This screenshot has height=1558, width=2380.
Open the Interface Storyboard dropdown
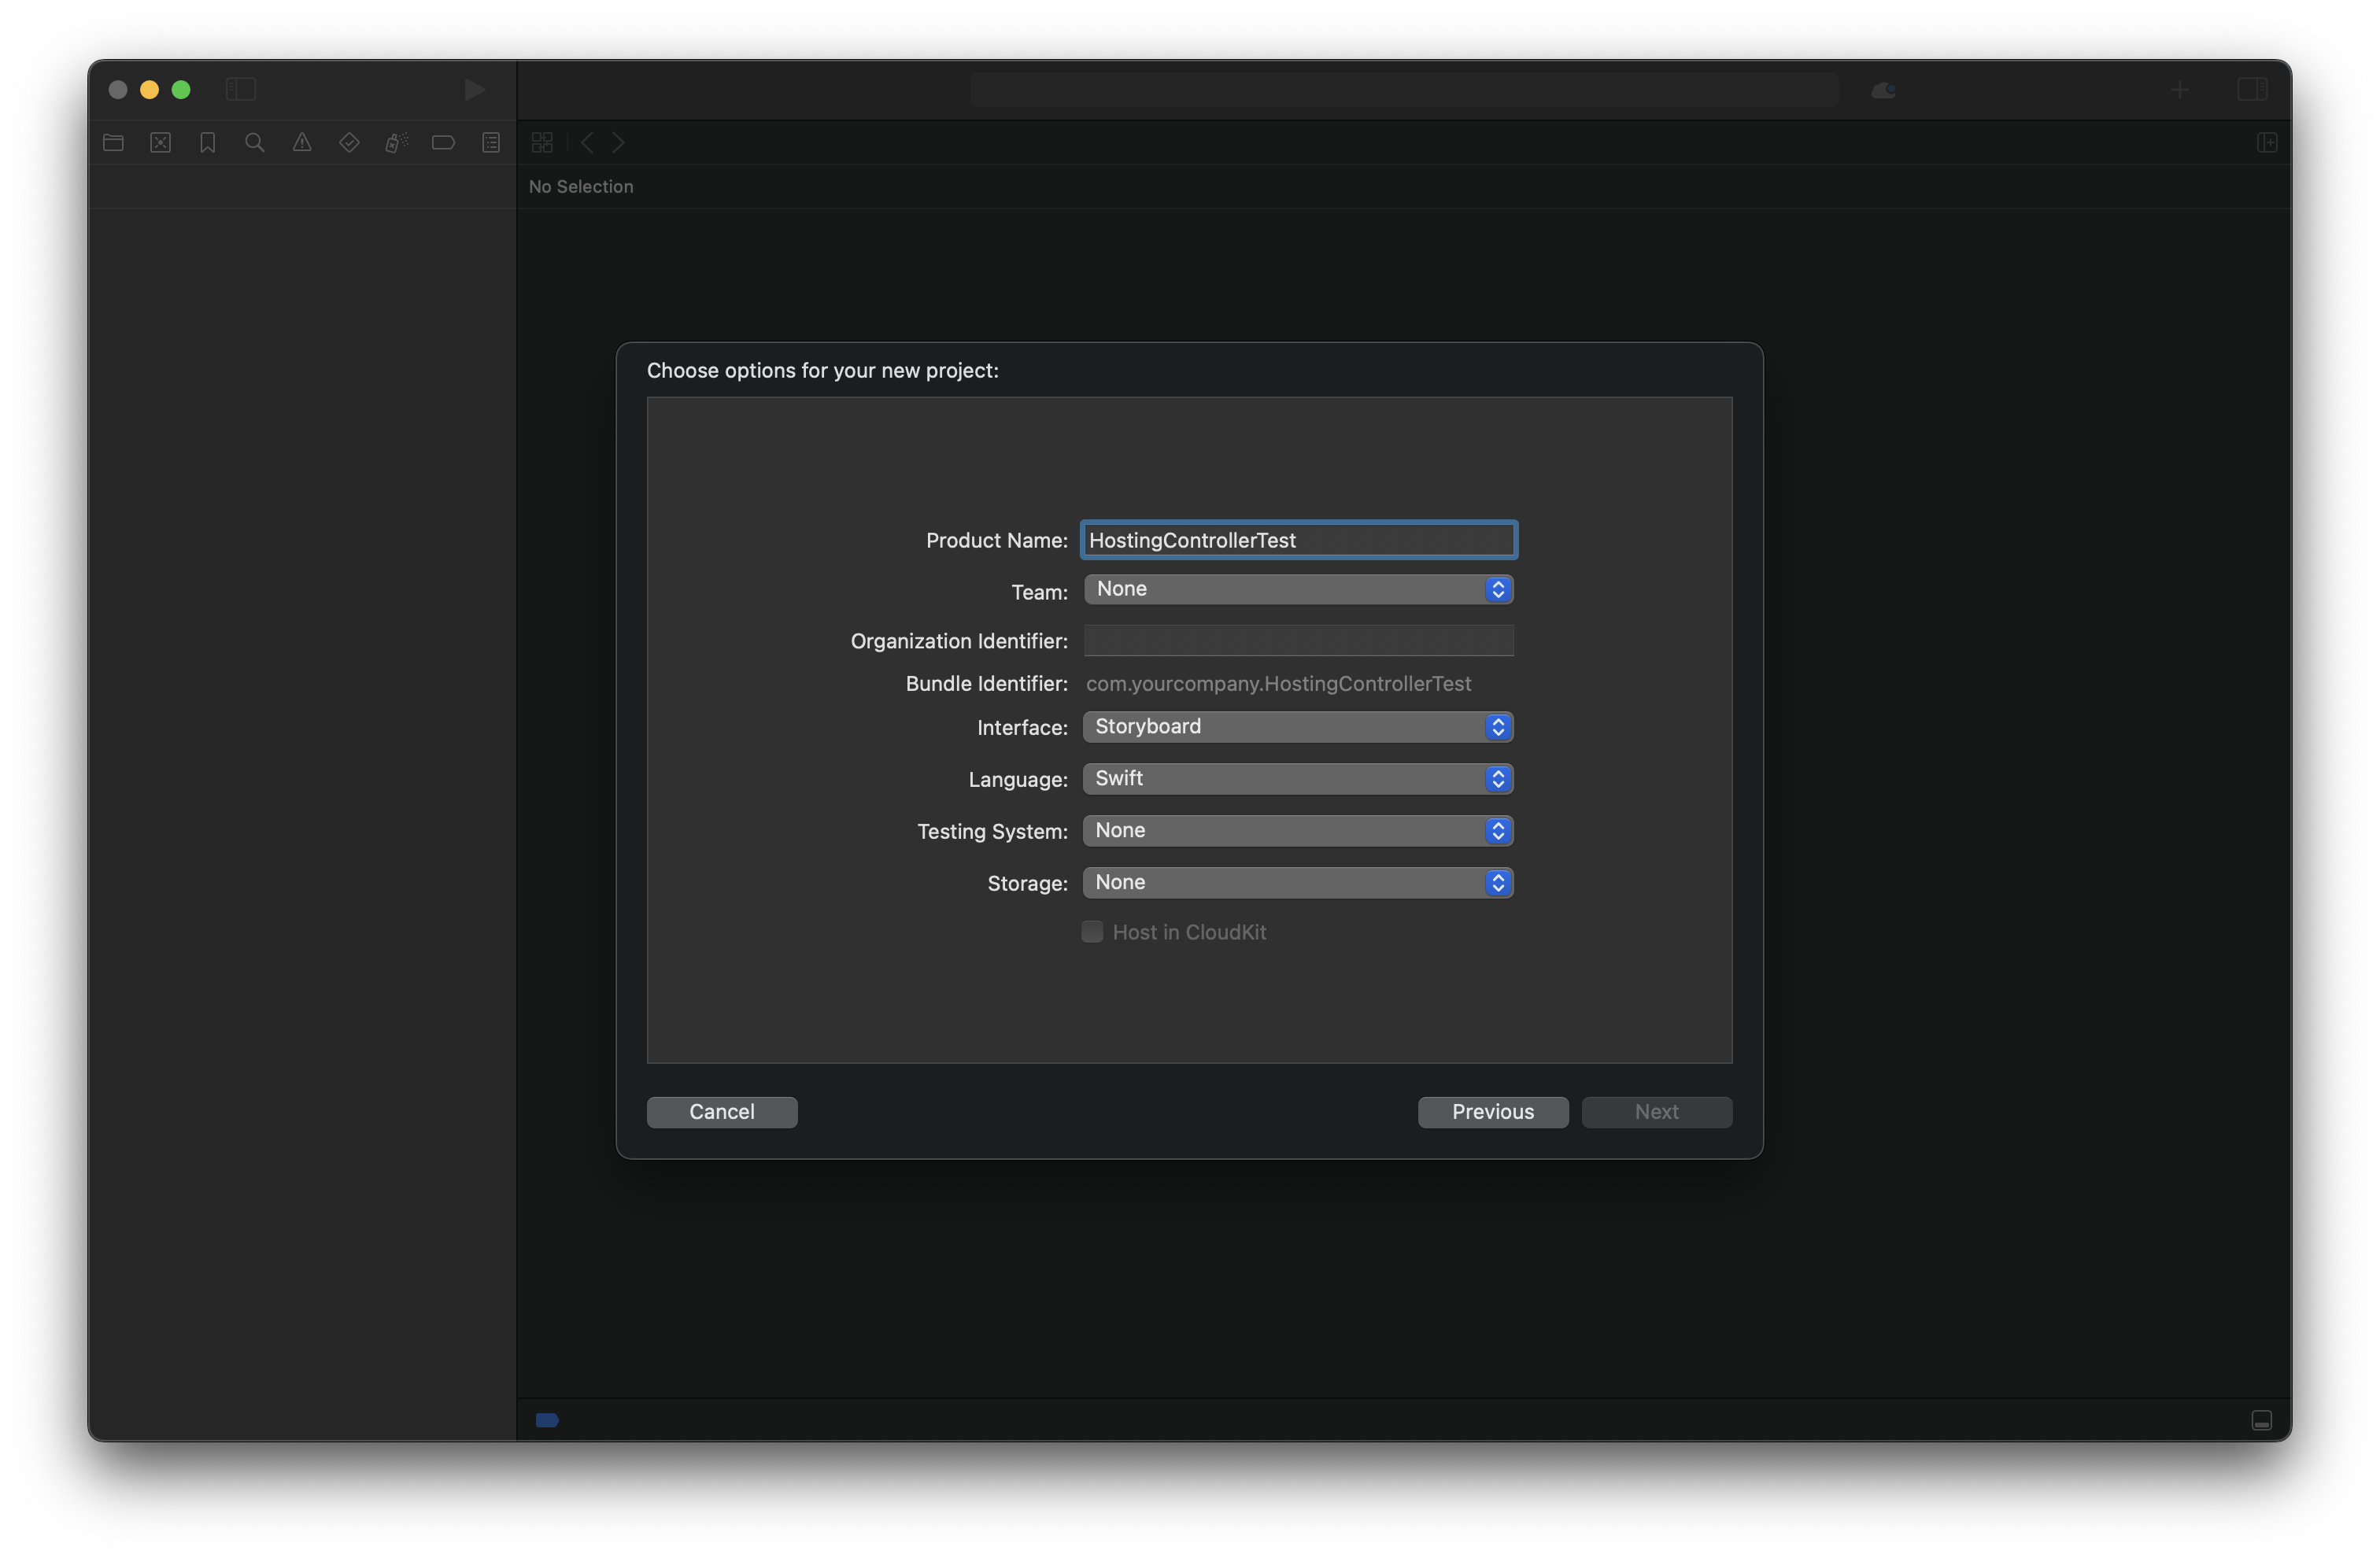(x=1297, y=727)
